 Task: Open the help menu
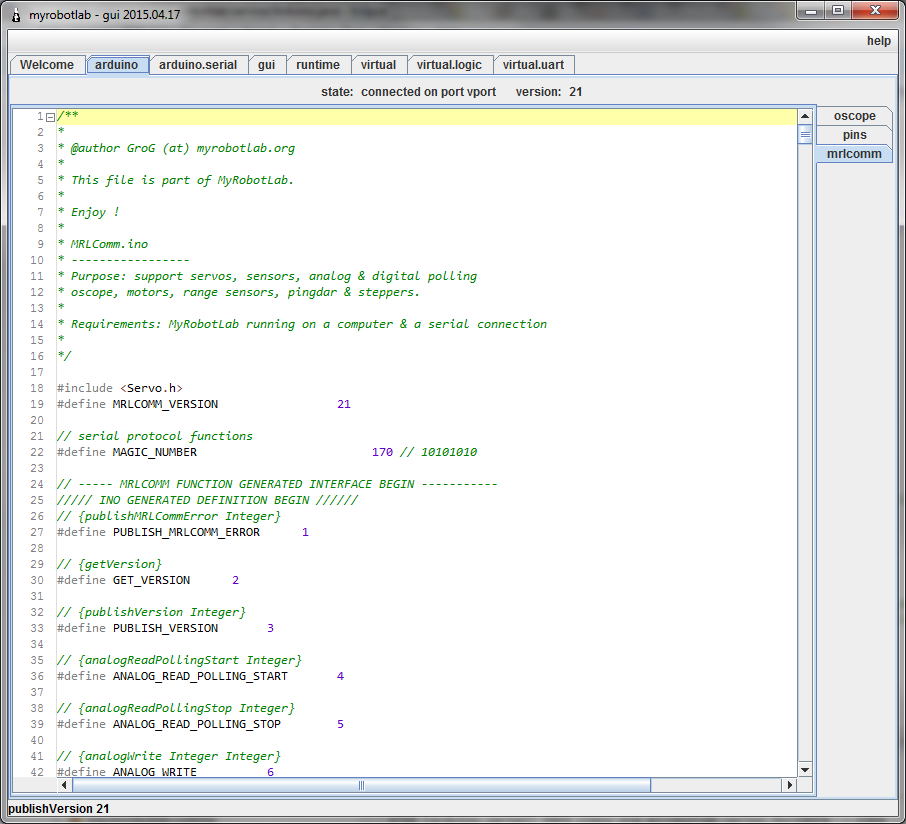[878, 40]
